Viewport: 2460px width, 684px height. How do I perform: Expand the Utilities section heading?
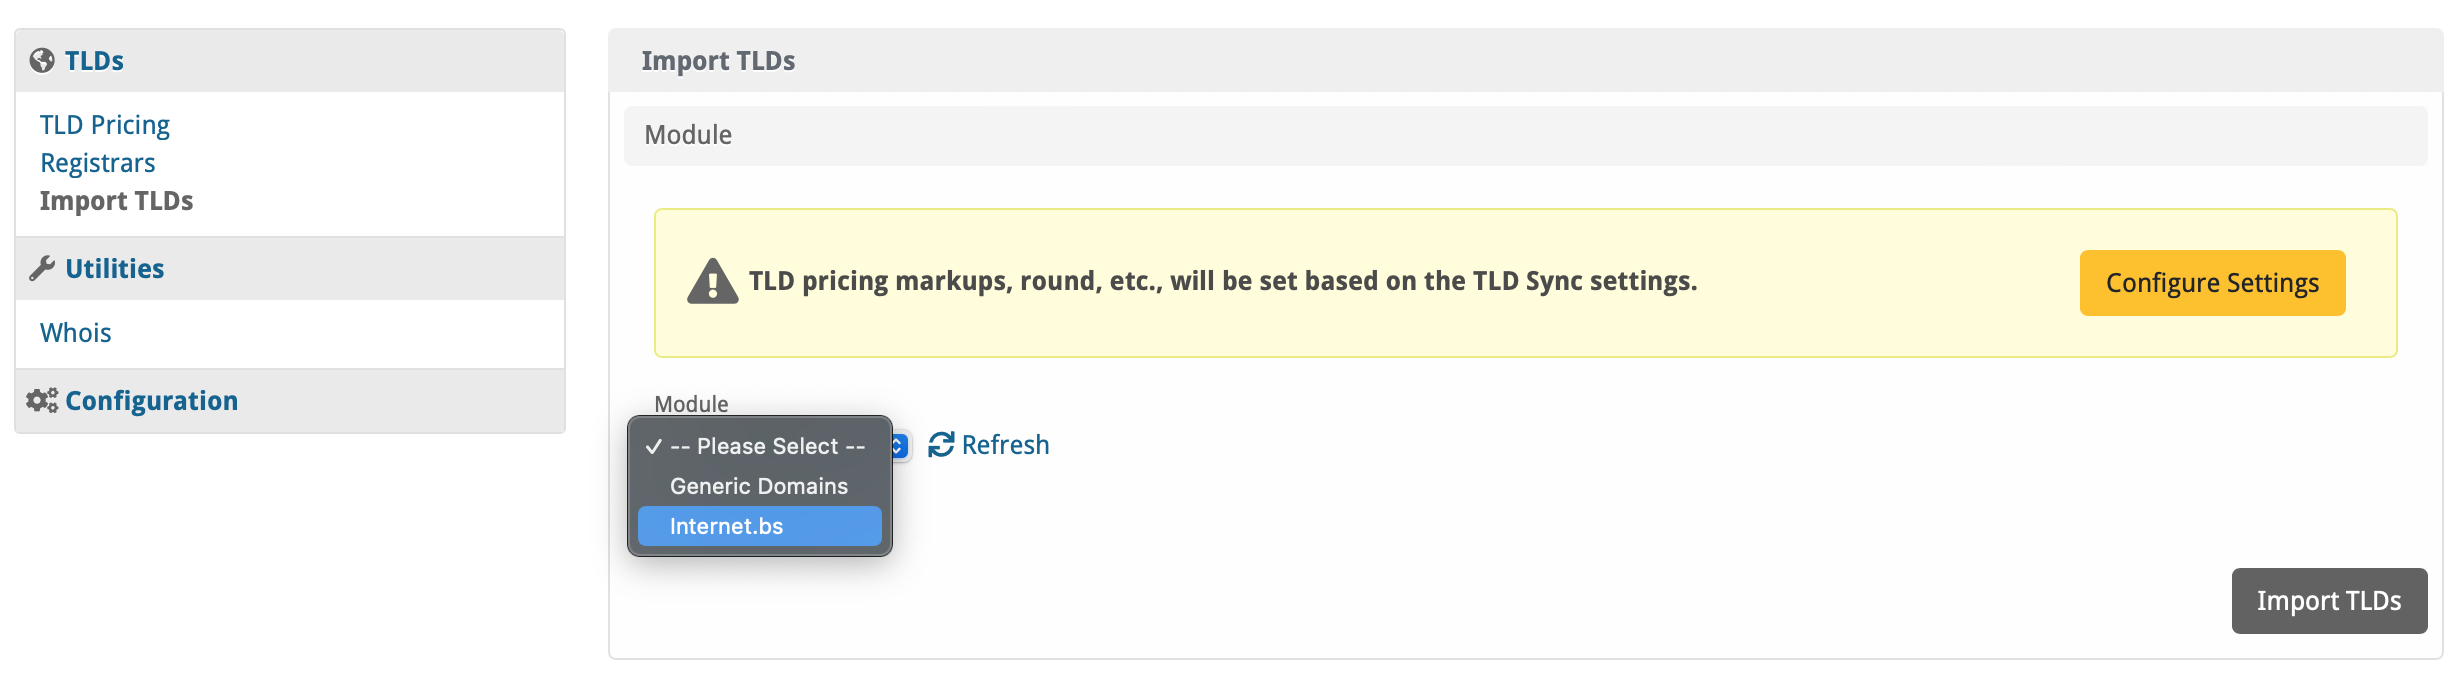pos(115,269)
